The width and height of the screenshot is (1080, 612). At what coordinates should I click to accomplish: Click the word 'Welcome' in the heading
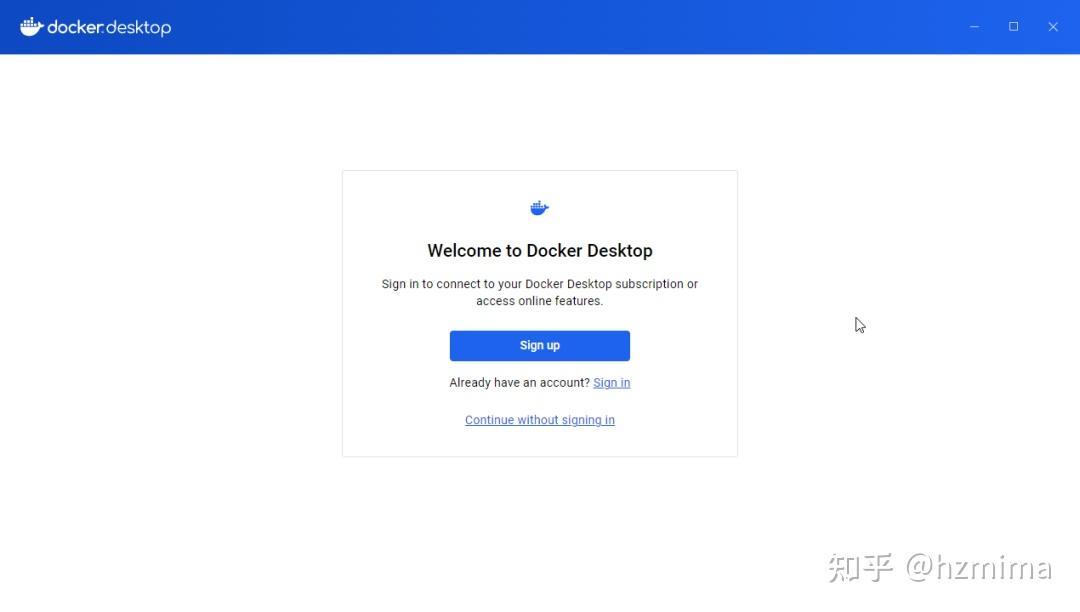pos(465,251)
